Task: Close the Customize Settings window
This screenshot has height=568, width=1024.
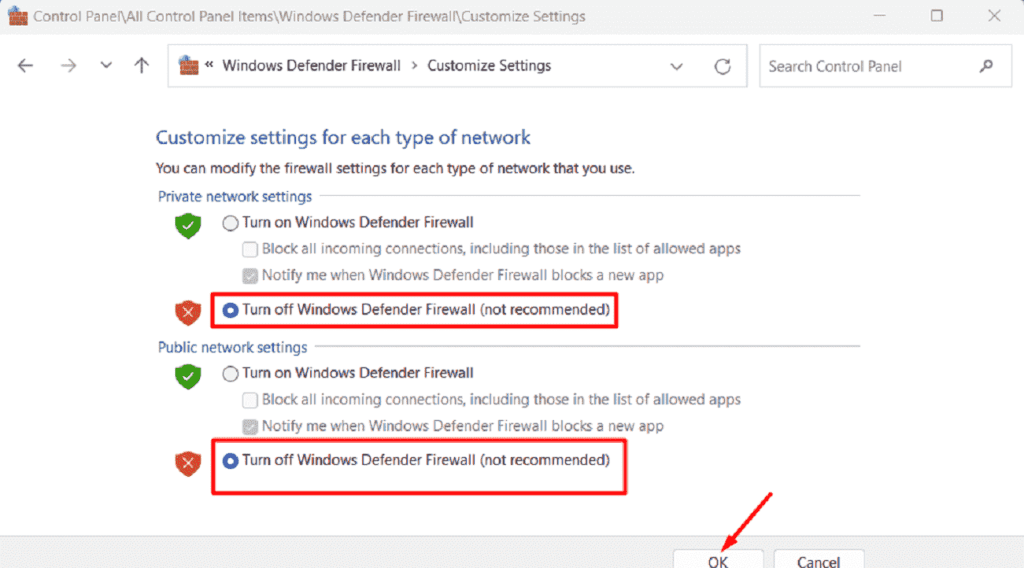Action: pos(995,16)
